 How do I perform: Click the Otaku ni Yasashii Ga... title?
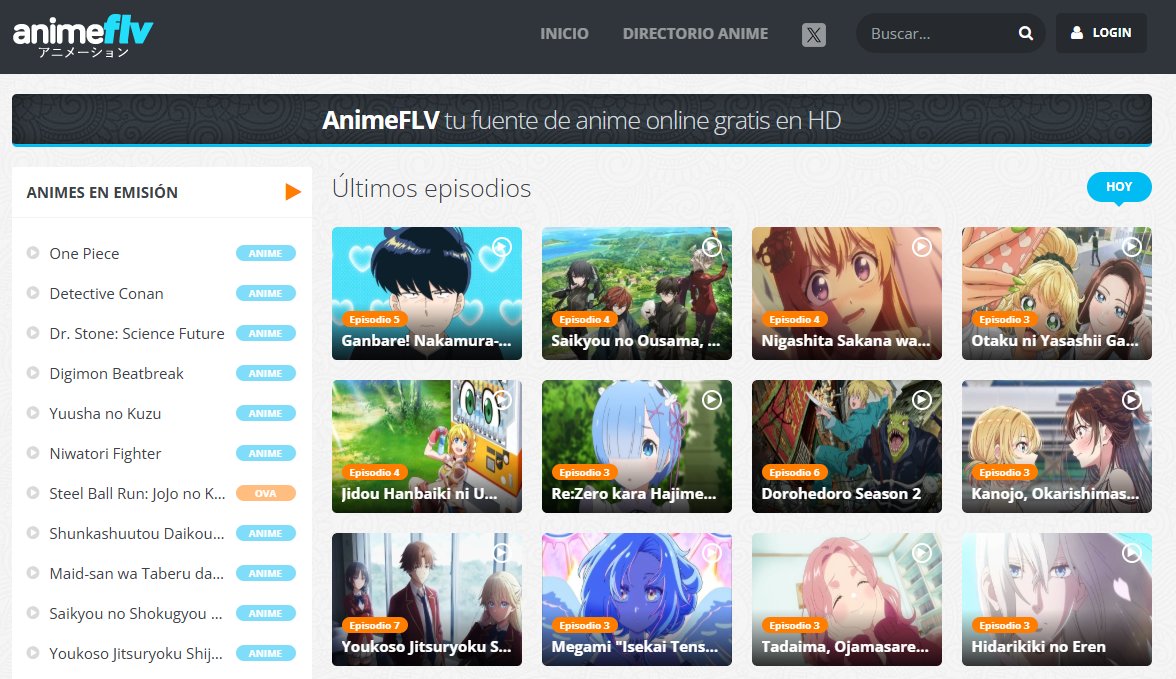1055,341
